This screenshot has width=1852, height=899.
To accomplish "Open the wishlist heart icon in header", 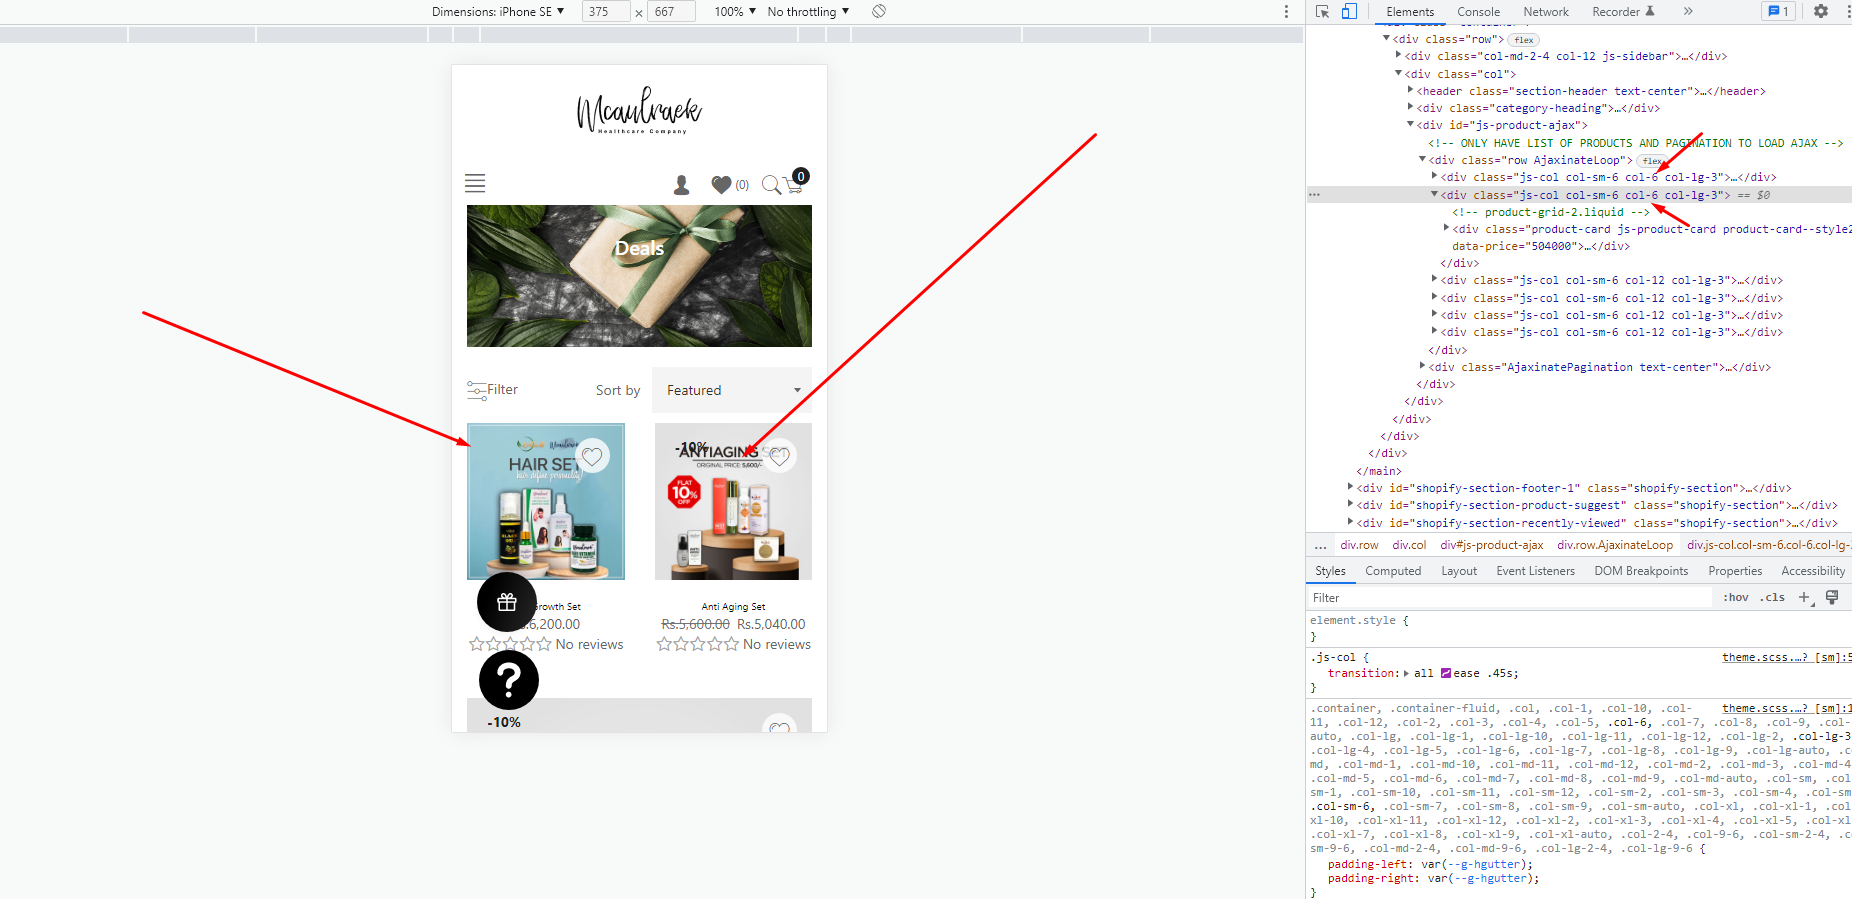I will [x=721, y=185].
